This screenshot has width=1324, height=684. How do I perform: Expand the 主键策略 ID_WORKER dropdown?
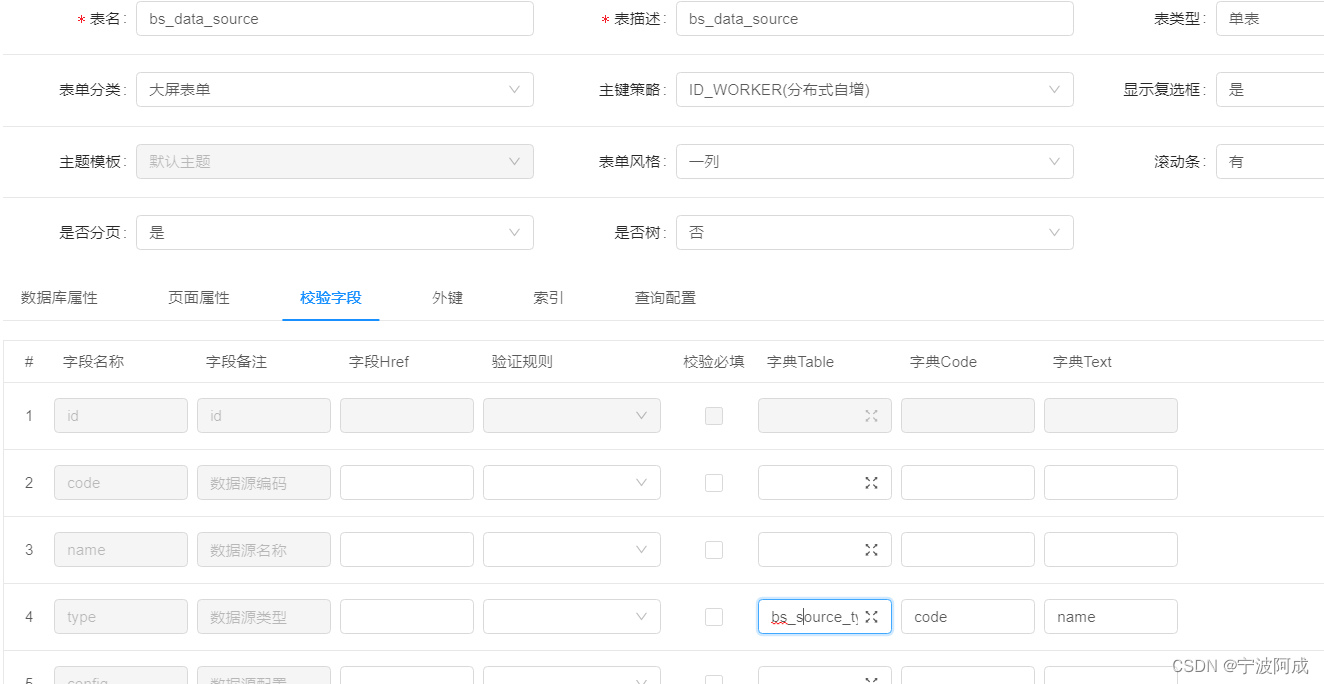874,90
